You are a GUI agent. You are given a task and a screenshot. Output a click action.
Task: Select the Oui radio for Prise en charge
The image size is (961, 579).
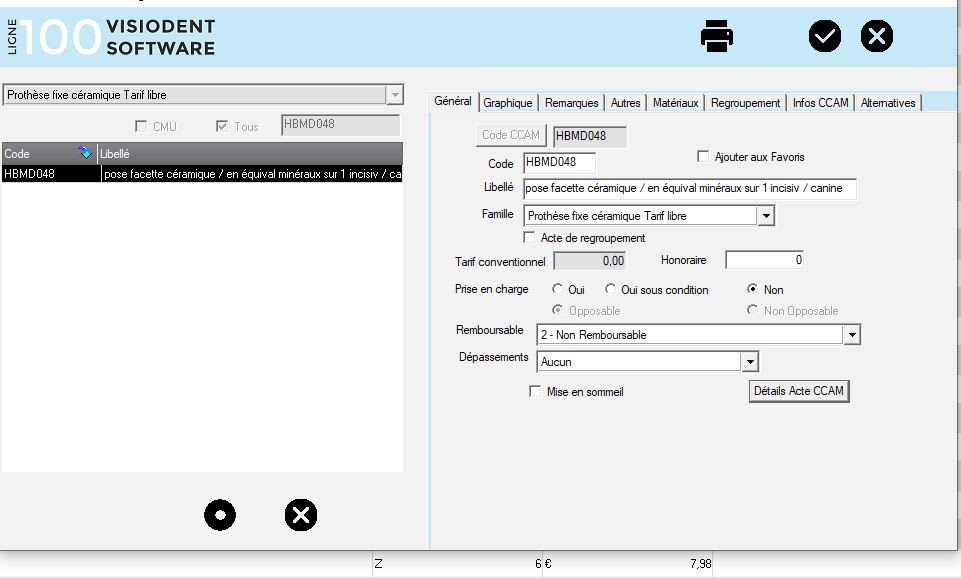(x=556, y=290)
